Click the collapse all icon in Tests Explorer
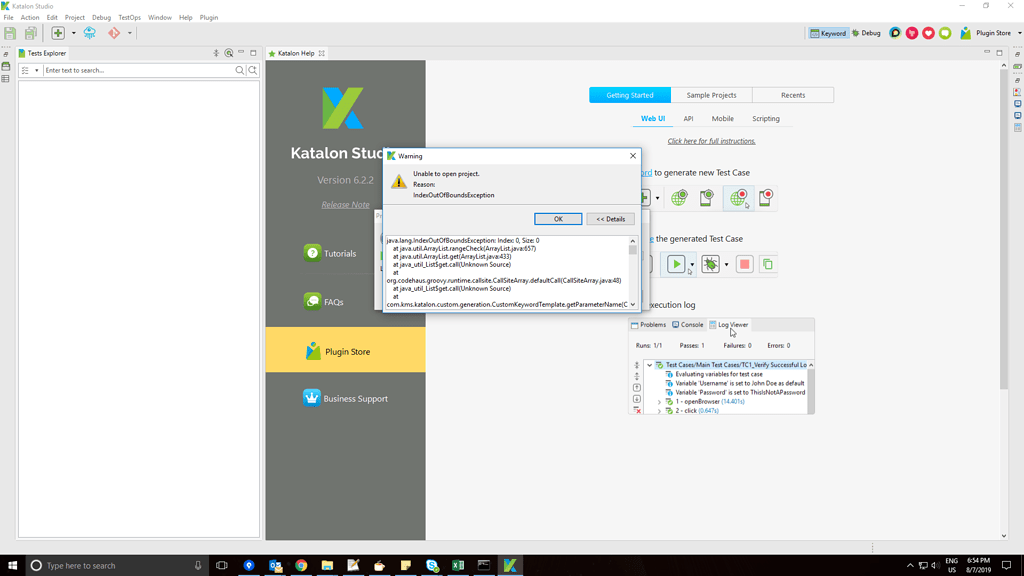The width and height of the screenshot is (1024, 576). point(216,53)
